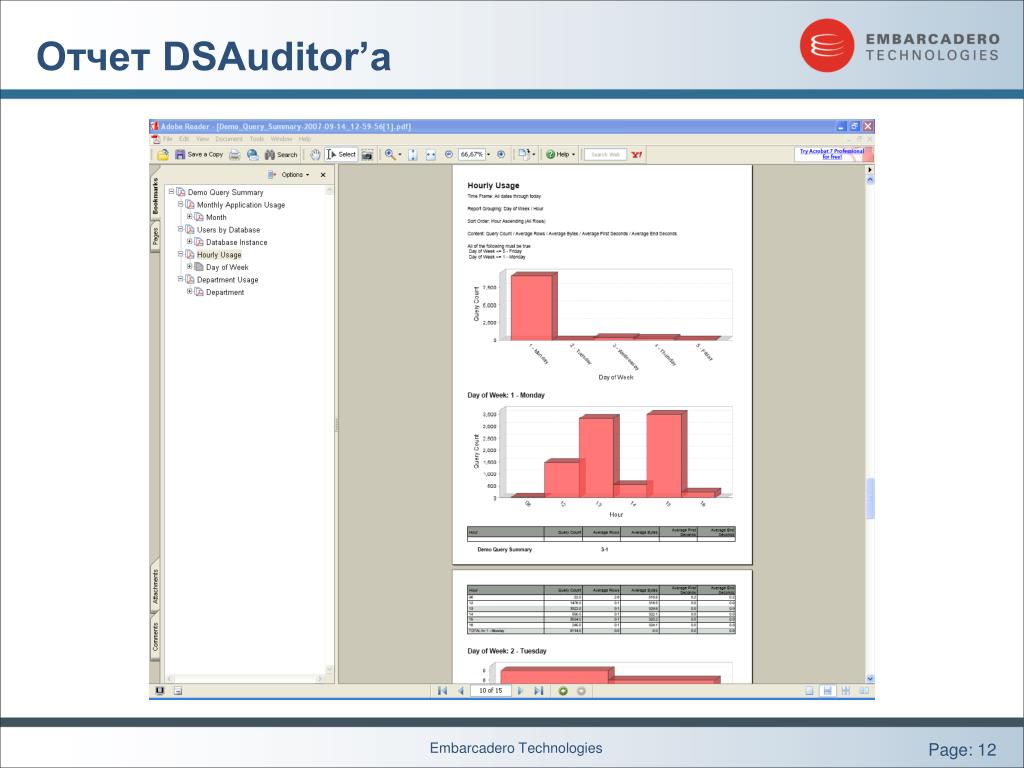Collapse the Department Usage node
The height and width of the screenshot is (768, 1024).
181,279
